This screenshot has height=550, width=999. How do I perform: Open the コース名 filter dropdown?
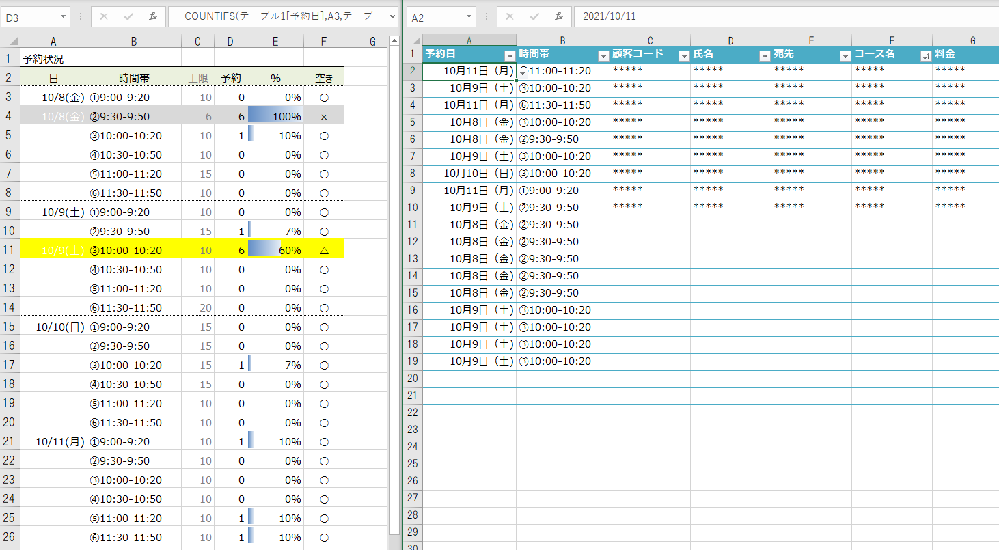click(x=926, y=56)
